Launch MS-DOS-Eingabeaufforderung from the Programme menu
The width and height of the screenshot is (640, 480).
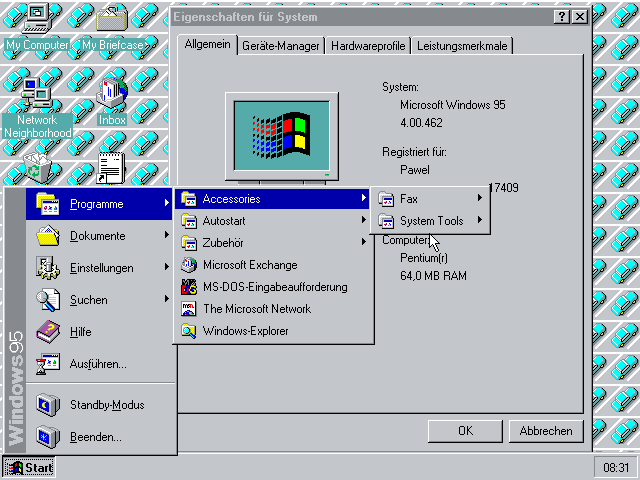273,287
